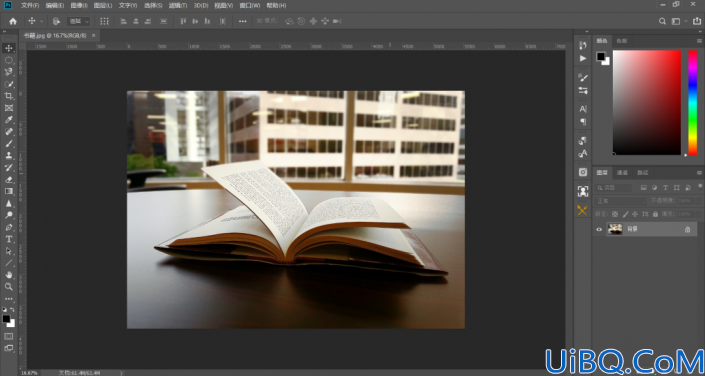Open the 窗口(W) menu
This screenshot has height=376, width=705.
pyautogui.click(x=250, y=5)
